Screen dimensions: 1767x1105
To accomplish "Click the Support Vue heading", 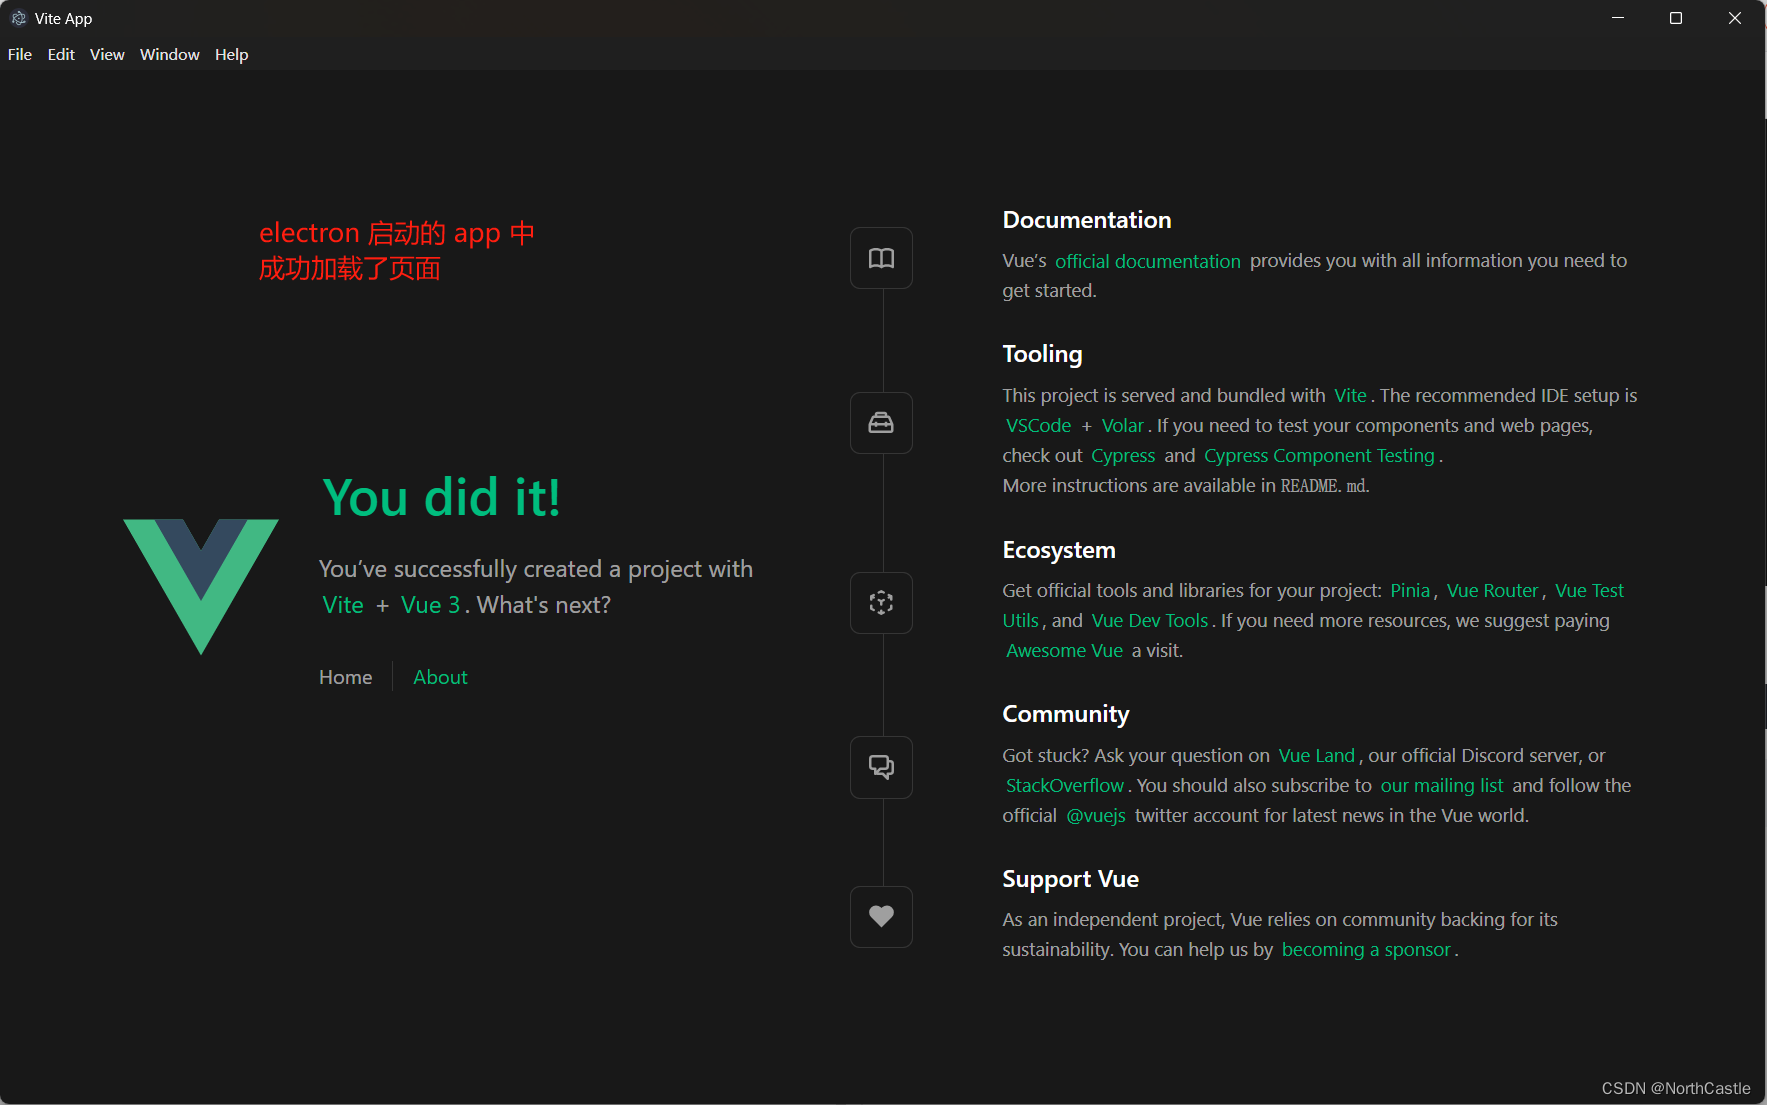I will pos(1071,879).
